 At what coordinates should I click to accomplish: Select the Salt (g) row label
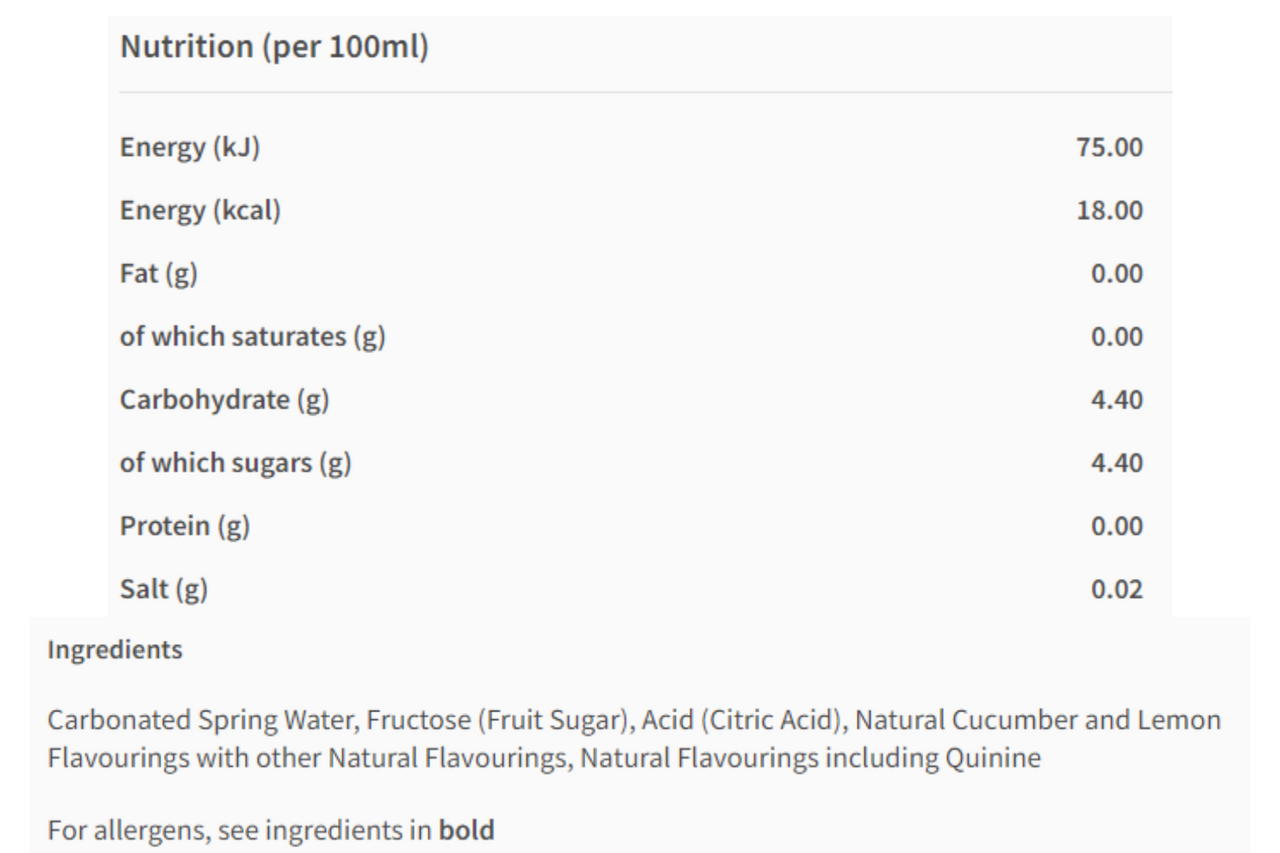coord(164,589)
